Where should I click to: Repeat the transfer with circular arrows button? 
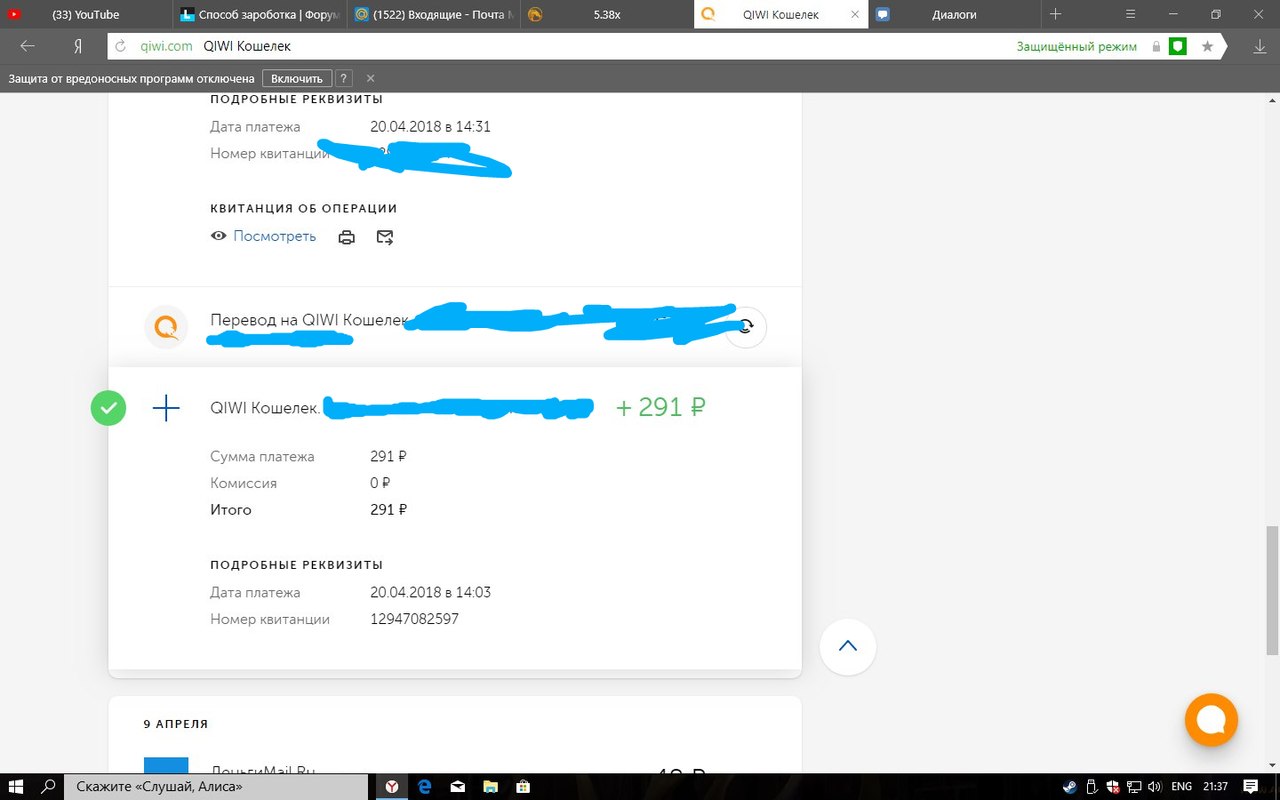[745, 327]
